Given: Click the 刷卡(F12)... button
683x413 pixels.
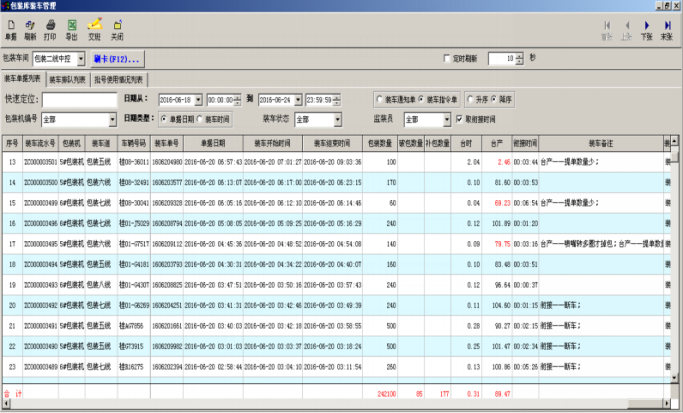Looking at the screenshot, I should (x=118, y=59).
